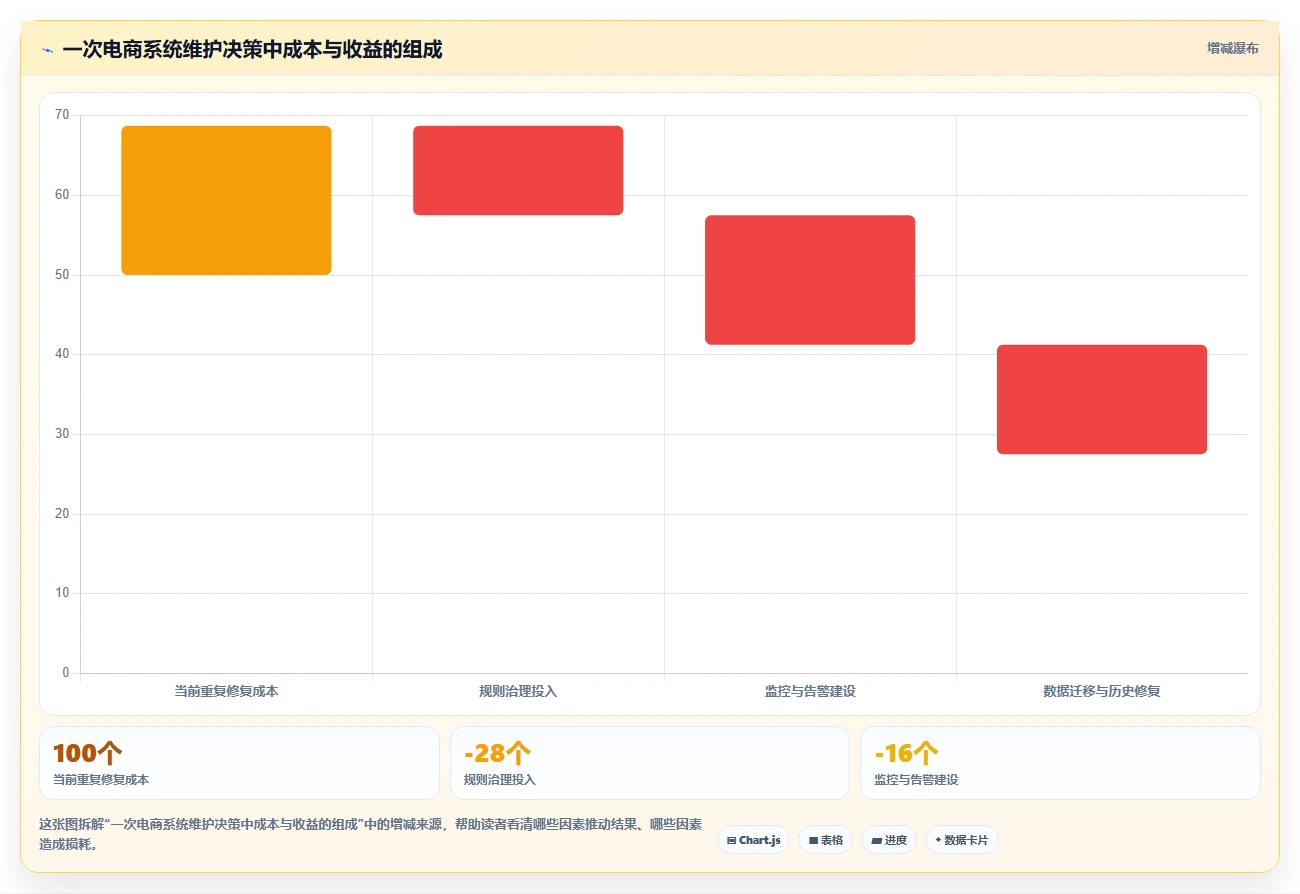This screenshot has width=1300, height=894.
Task: Click x-axis label 数据迁移与历史修复
Action: click(1102, 691)
